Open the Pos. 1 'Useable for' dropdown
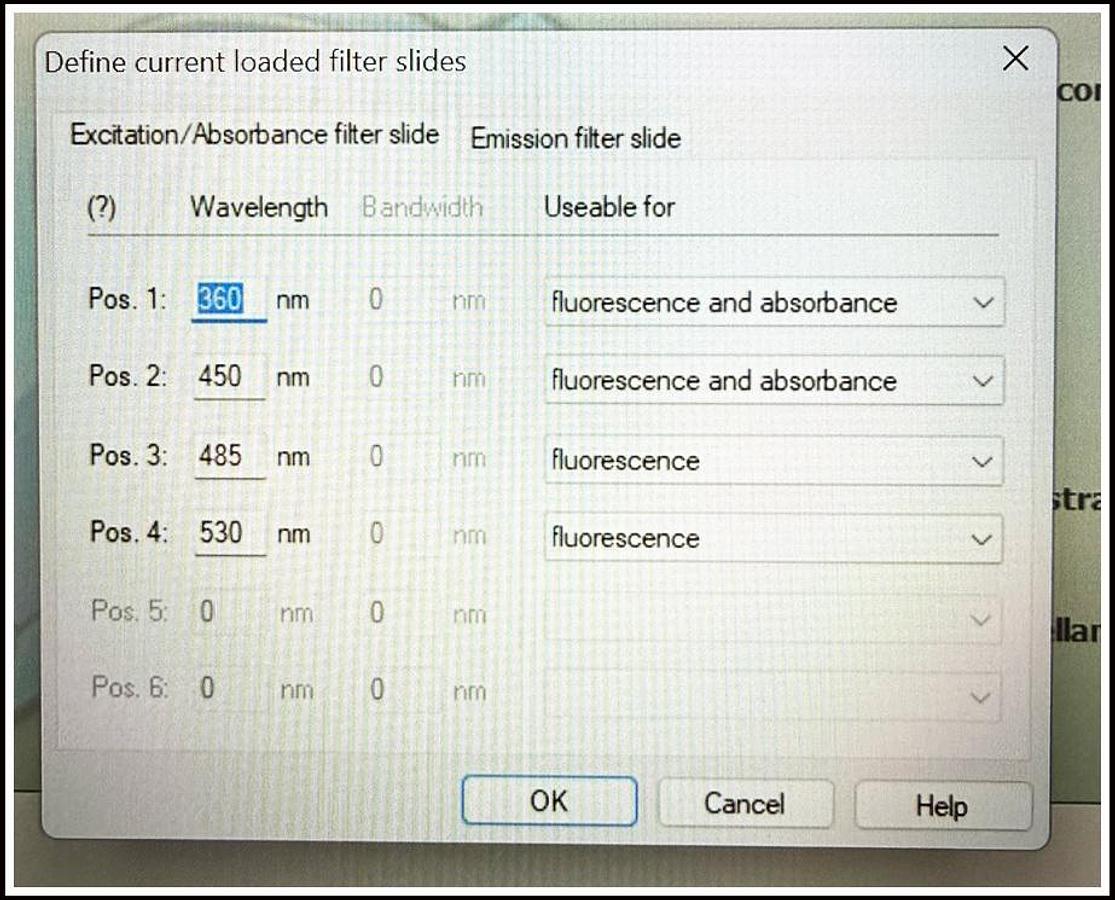The image size is (1115, 900). (773, 302)
